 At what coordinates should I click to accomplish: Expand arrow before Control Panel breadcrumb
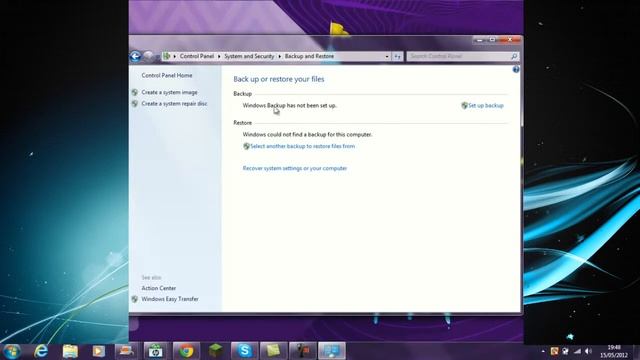(x=175, y=56)
